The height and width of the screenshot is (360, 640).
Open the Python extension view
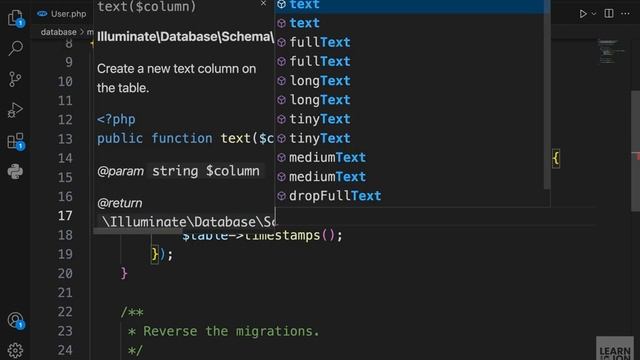(x=16, y=172)
